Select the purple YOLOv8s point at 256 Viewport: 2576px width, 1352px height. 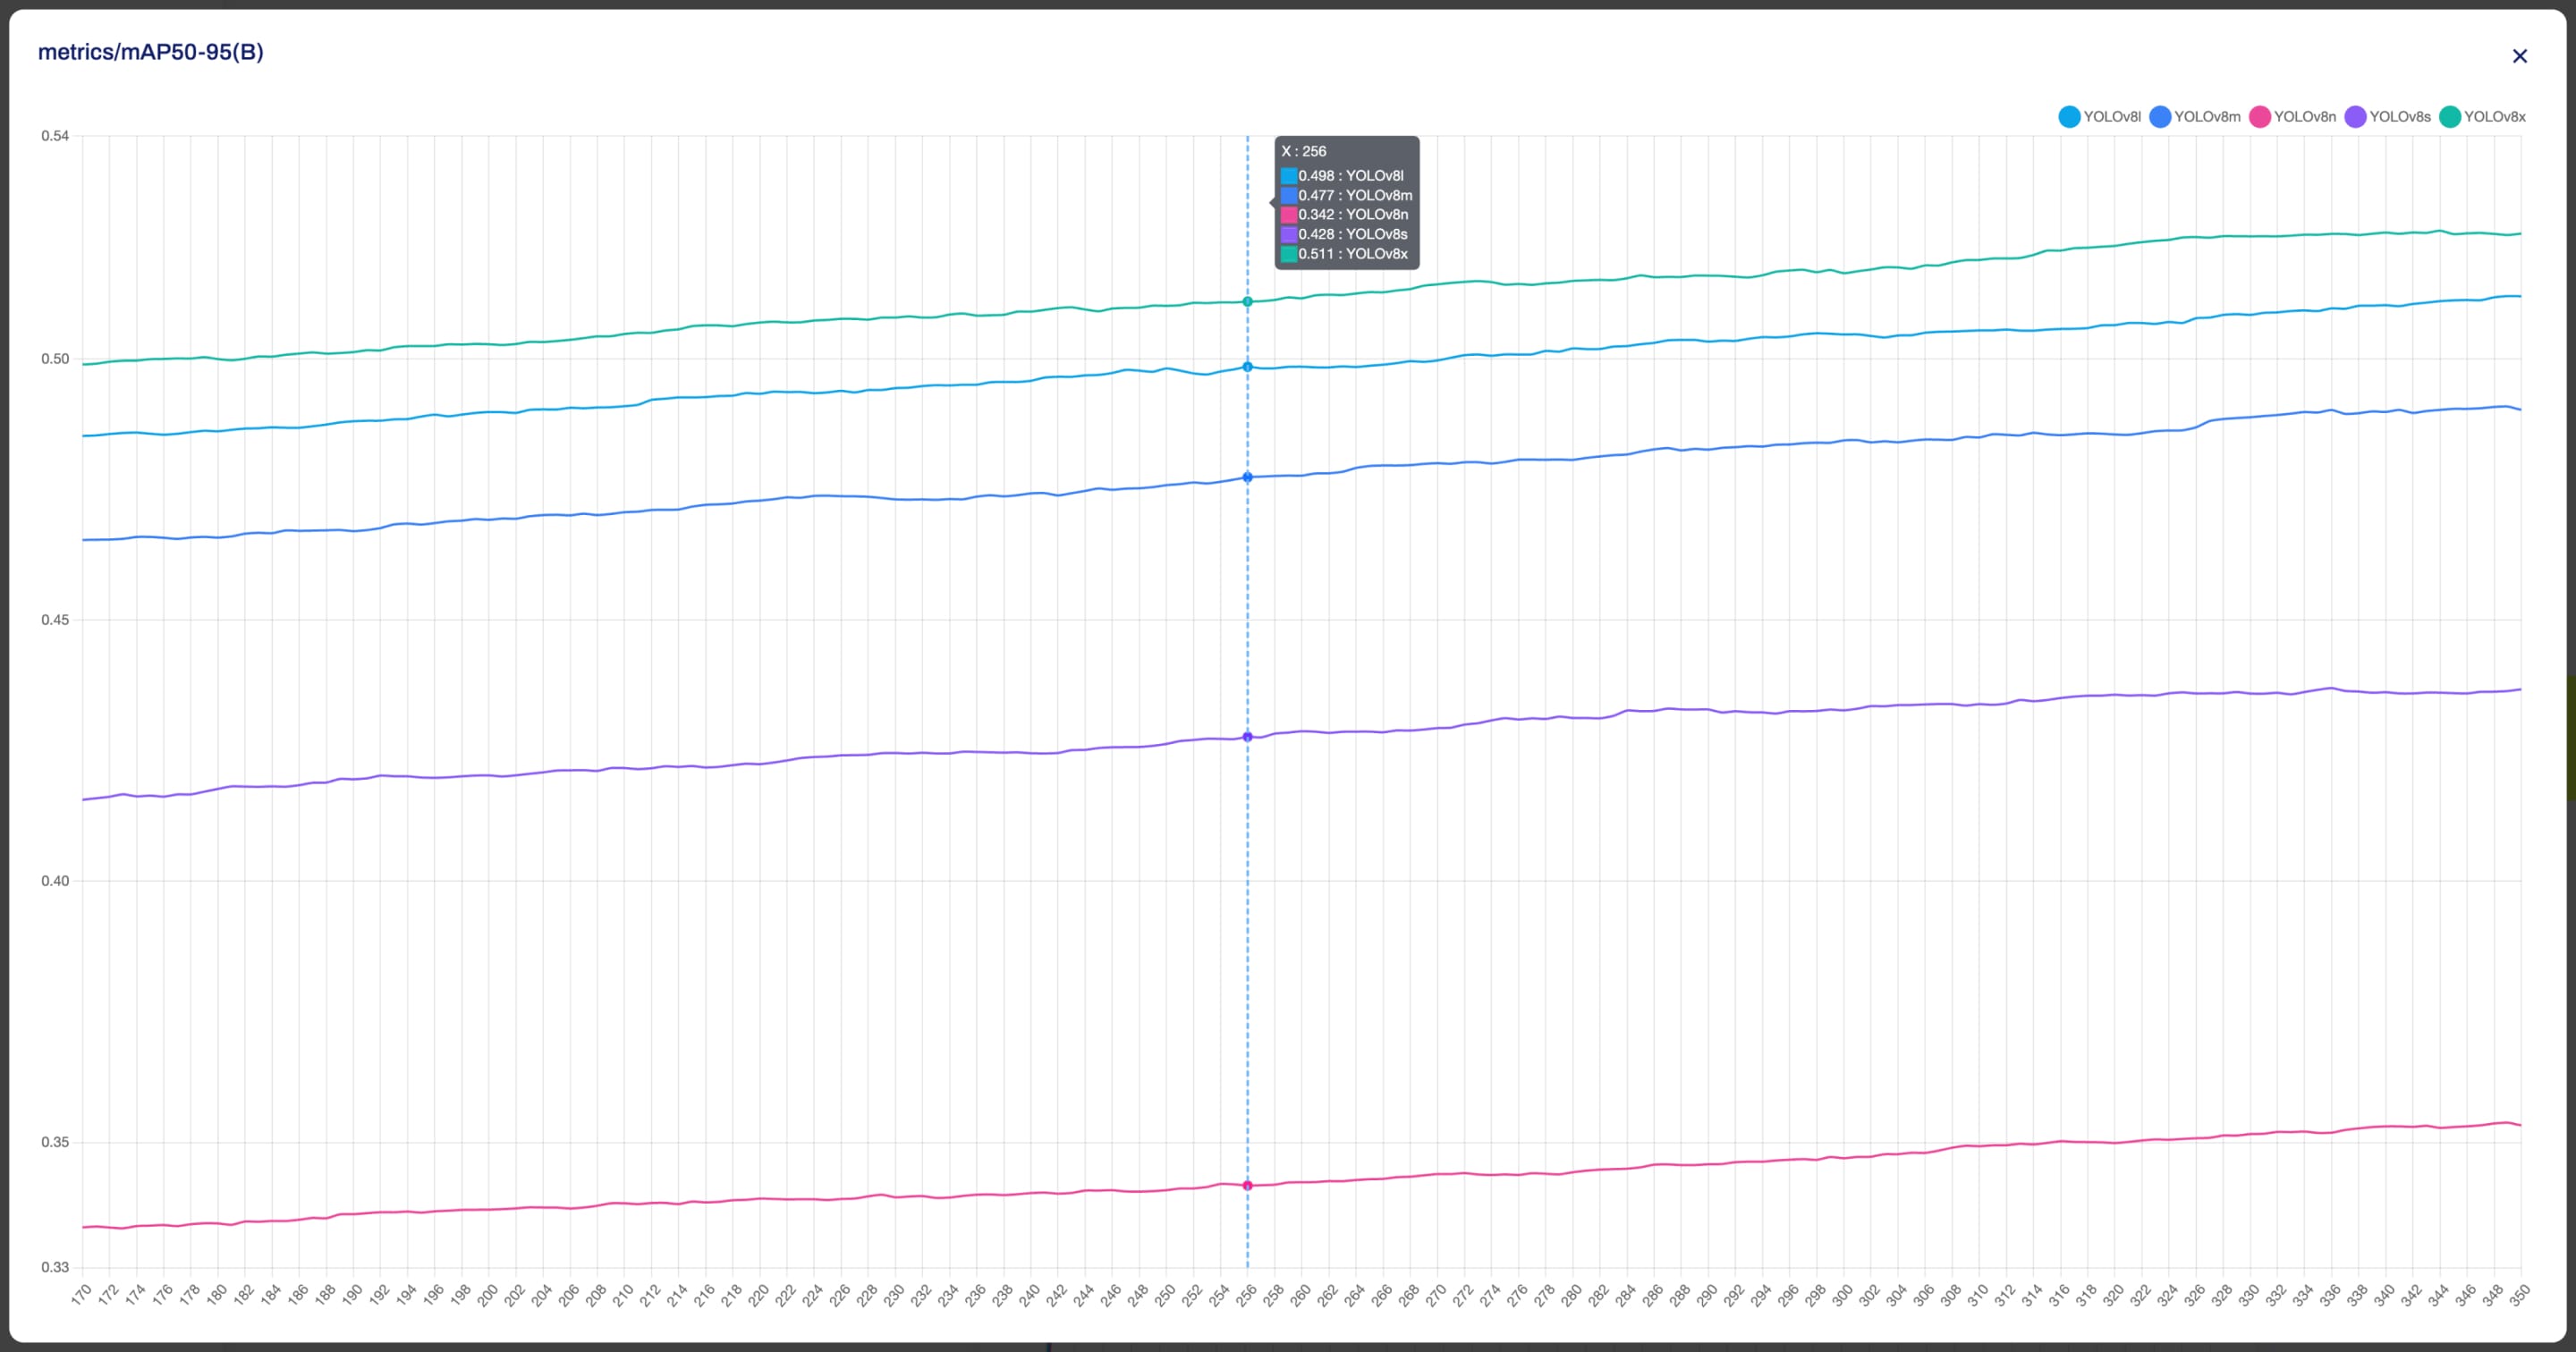point(1247,737)
